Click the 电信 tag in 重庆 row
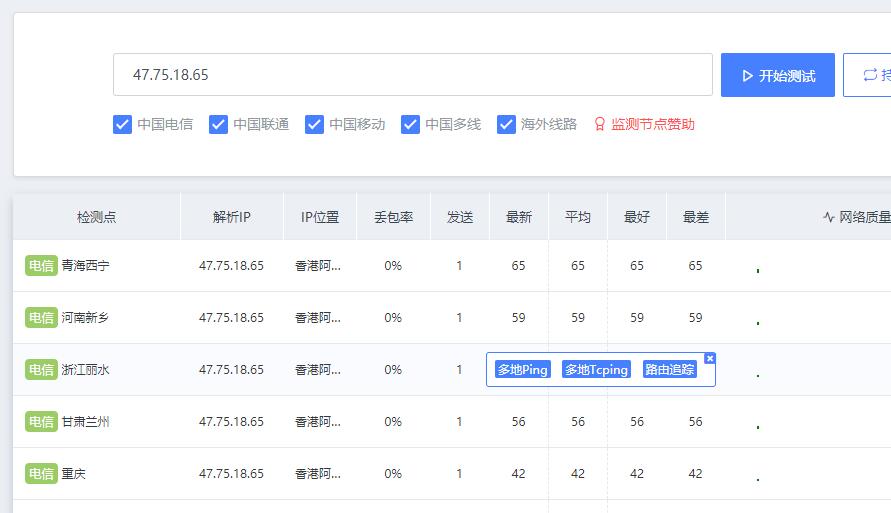Viewport: 891px width, 513px height. [41, 474]
